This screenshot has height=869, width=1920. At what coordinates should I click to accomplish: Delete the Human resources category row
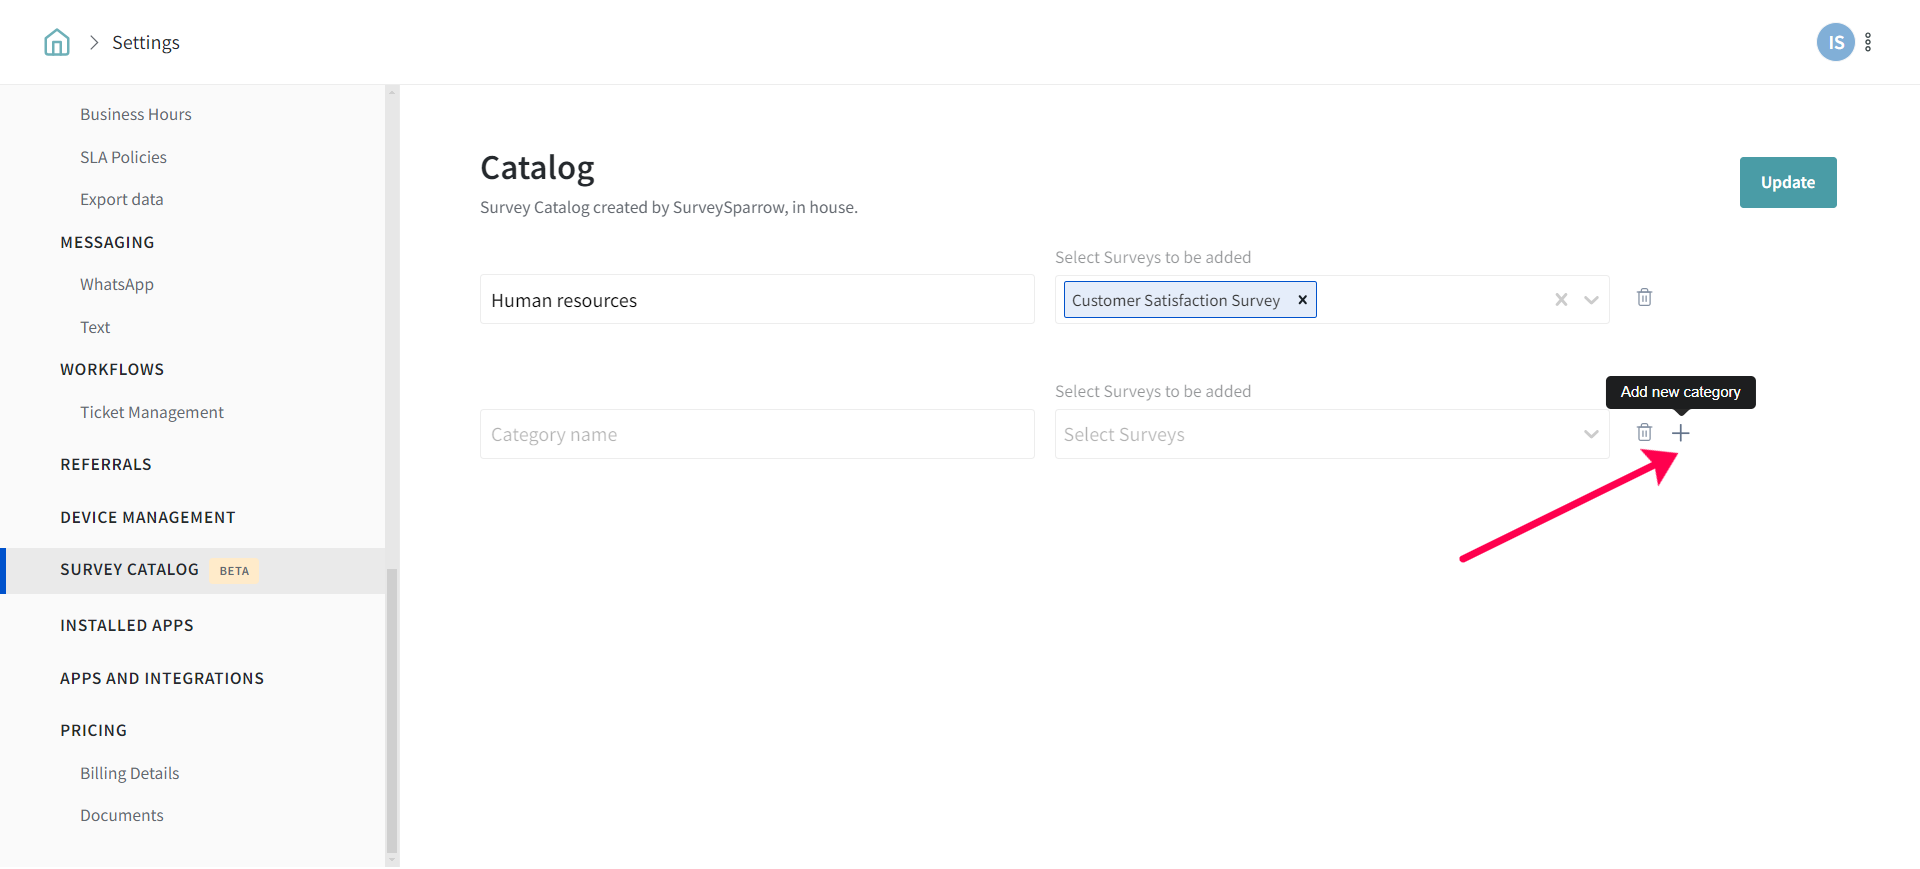[x=1644, y=298]
